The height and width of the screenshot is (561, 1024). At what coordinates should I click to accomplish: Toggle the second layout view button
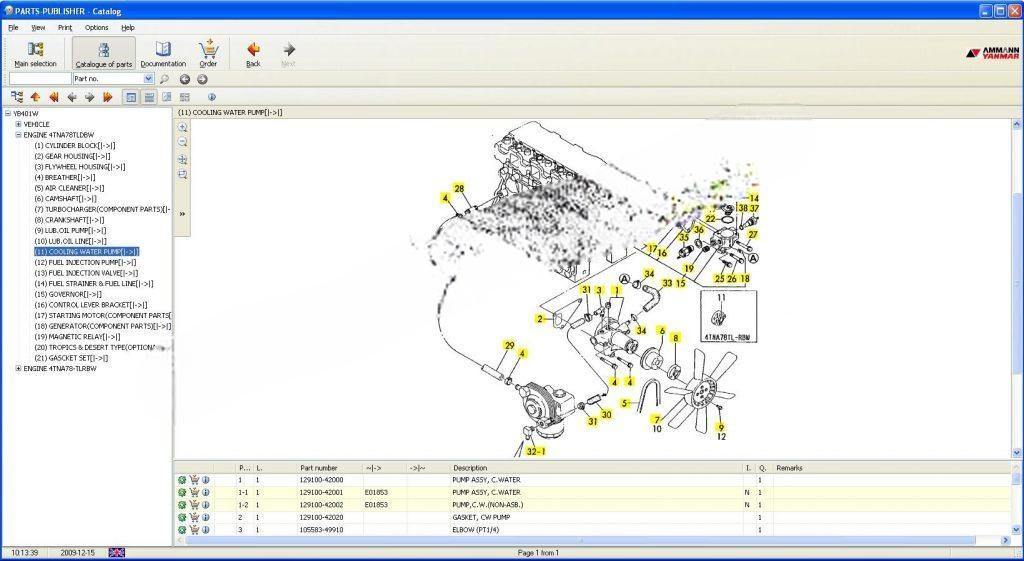pyautogui.click(x=149, y=97)
